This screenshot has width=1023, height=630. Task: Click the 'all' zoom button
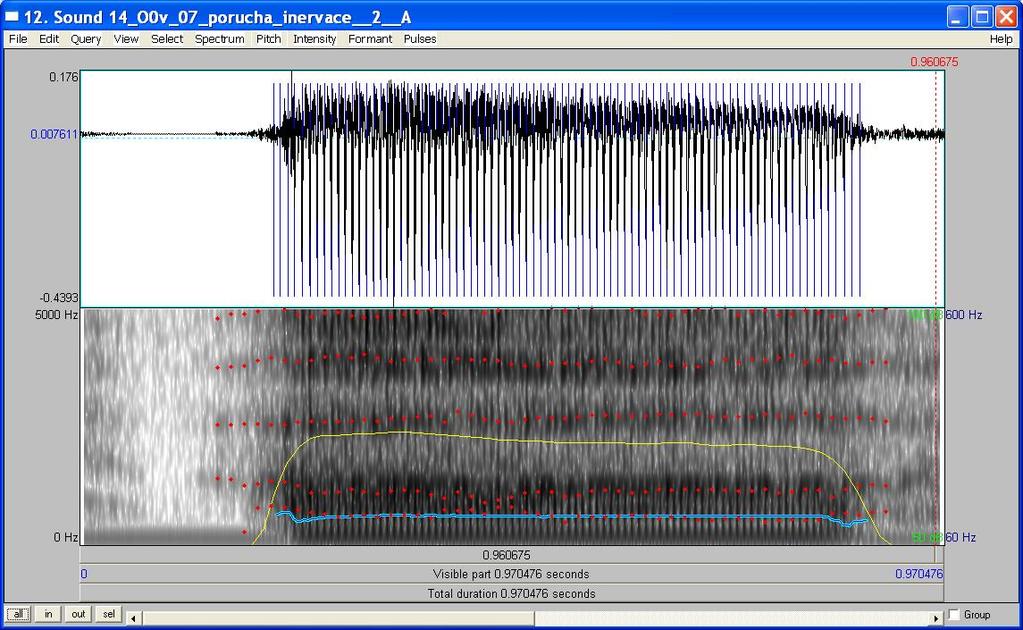[x=18, y=614]
